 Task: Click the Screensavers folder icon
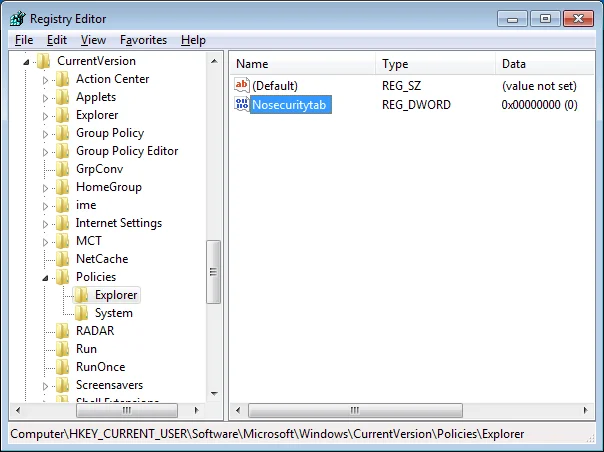62,385
